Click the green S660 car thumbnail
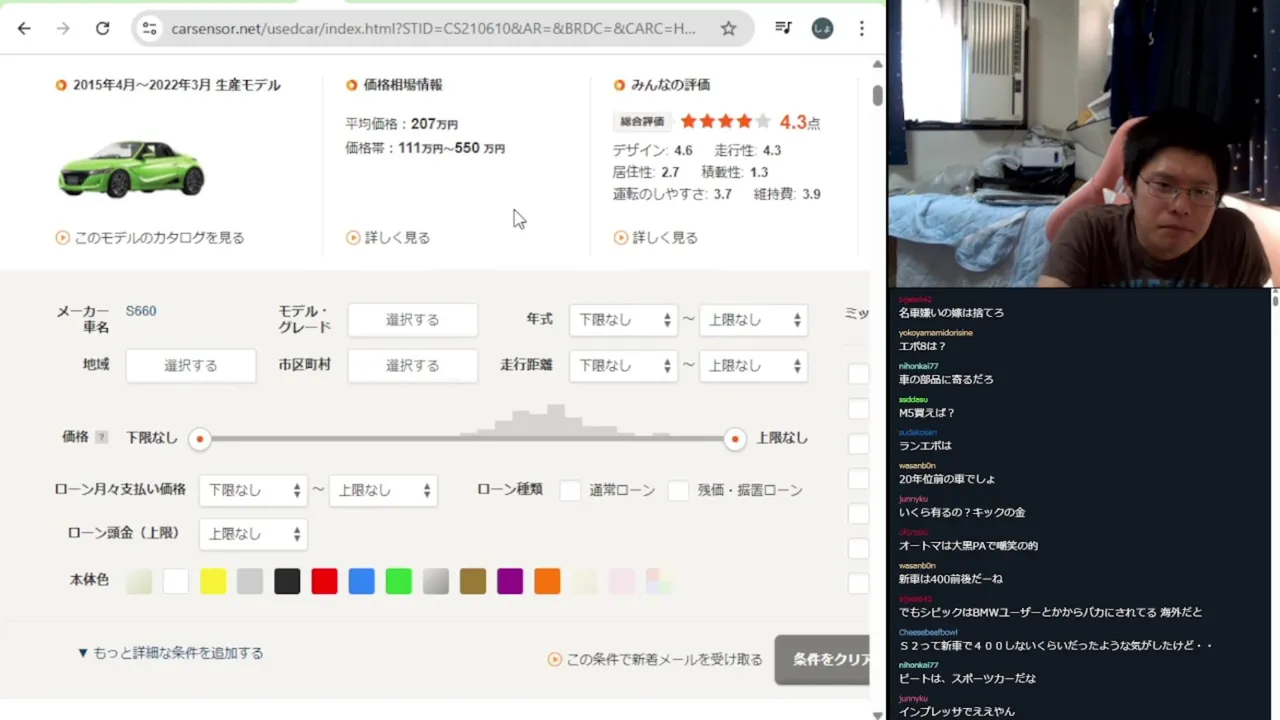The image size is (1280, 720). (131, 167)
